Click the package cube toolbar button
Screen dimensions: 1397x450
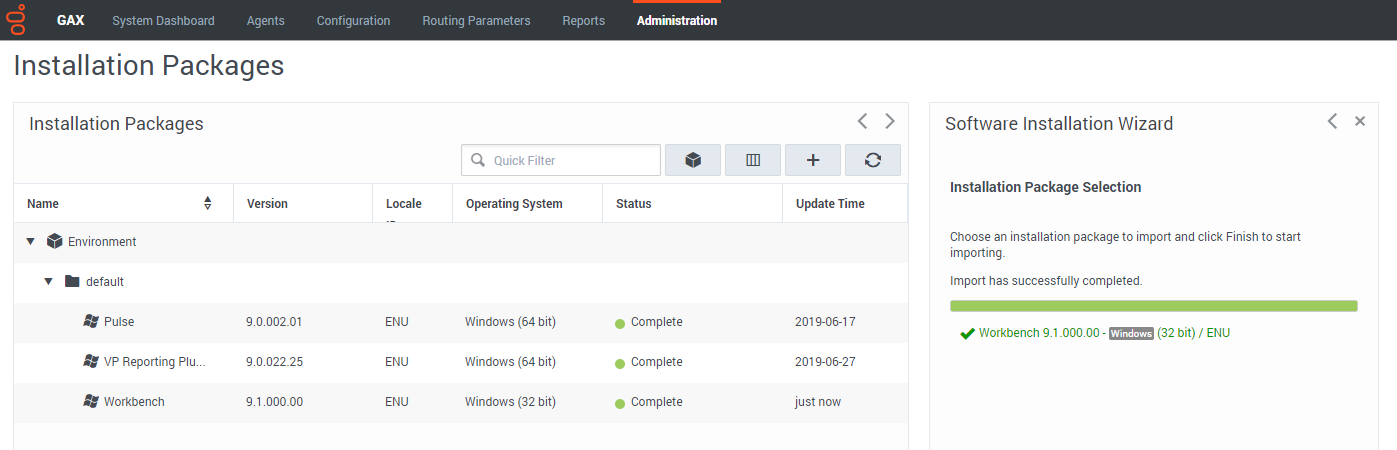[x=693, y=160]
